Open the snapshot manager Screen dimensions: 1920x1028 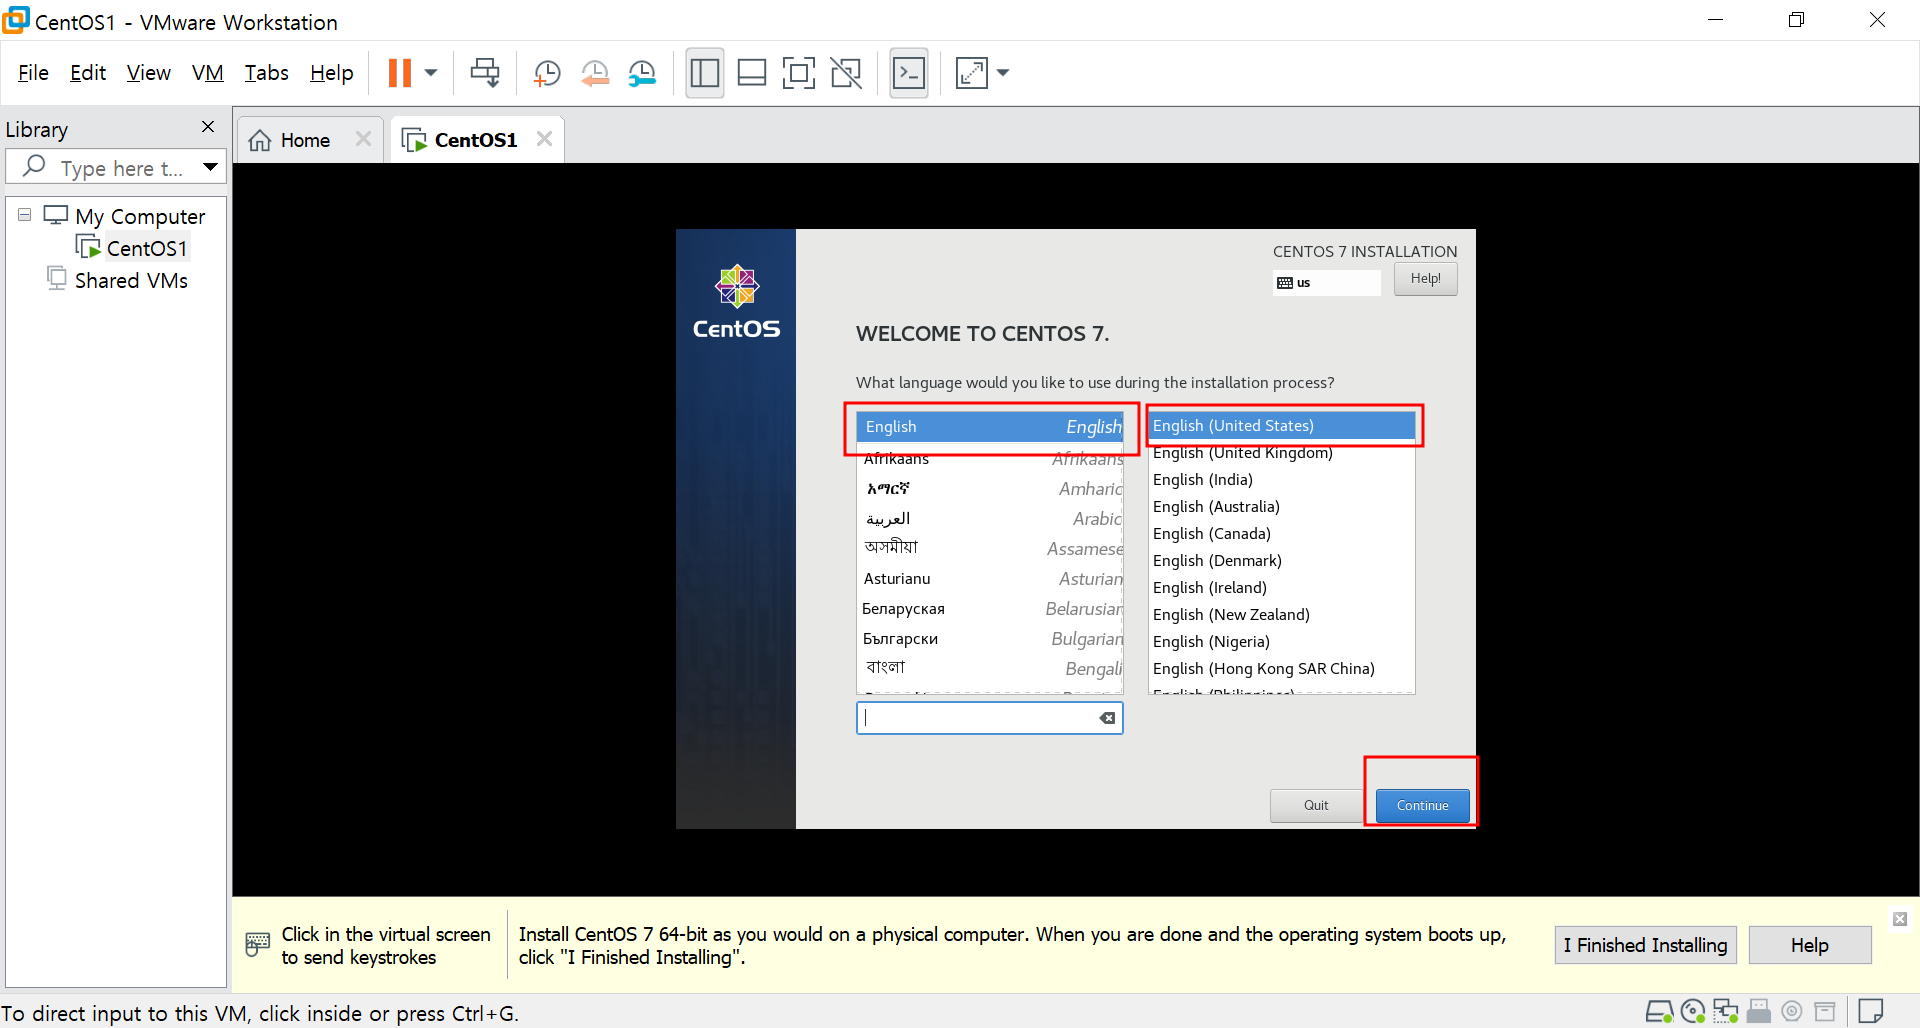643,72
